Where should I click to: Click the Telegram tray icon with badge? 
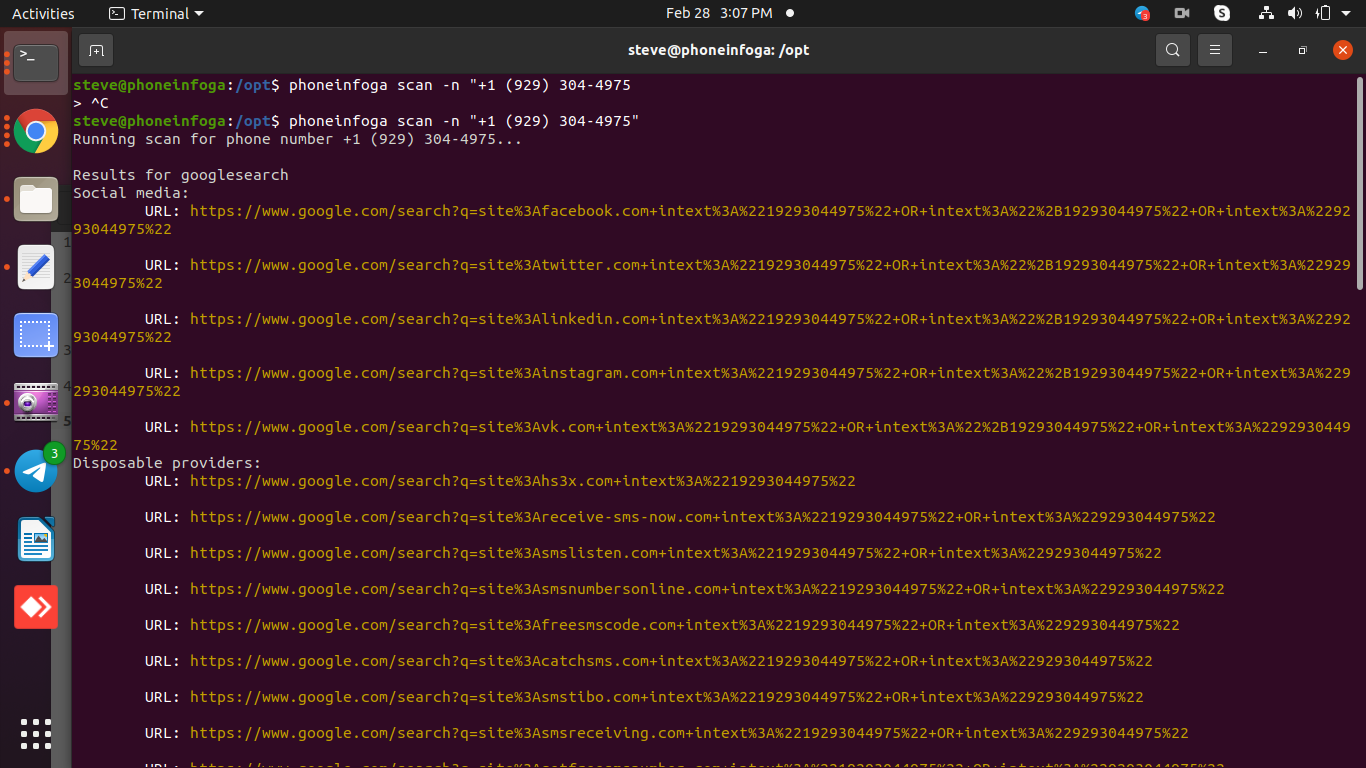pyautogui.click(x=1142, y=13)
